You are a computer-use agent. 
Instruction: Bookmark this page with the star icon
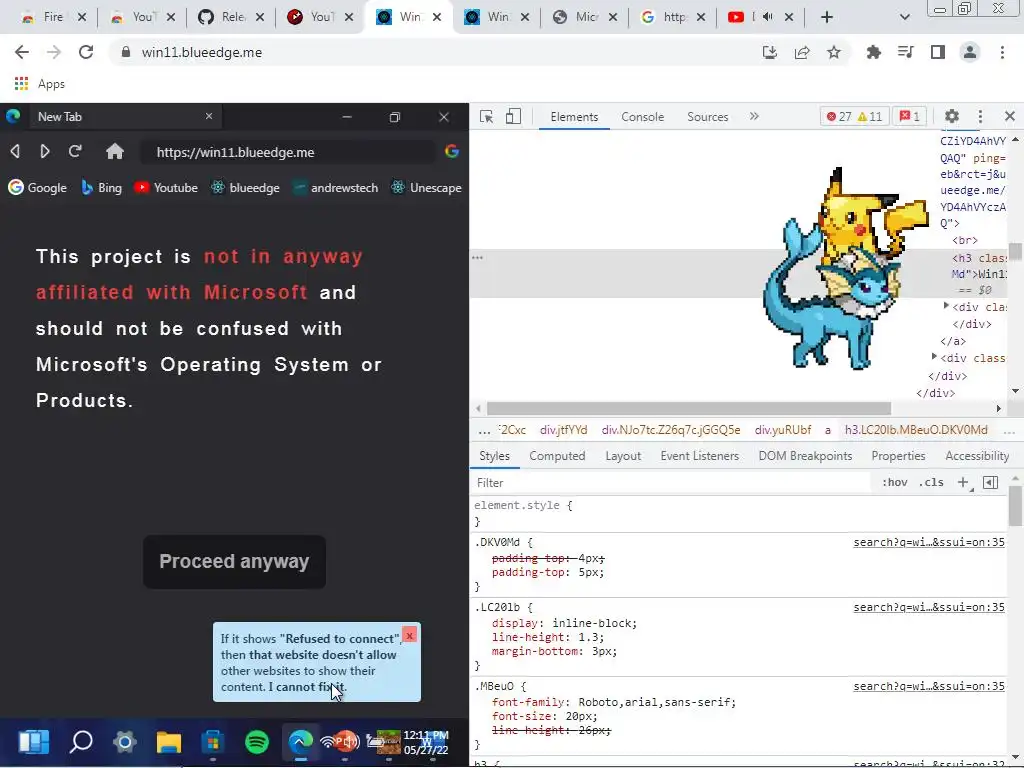click(x=834, y=52)
